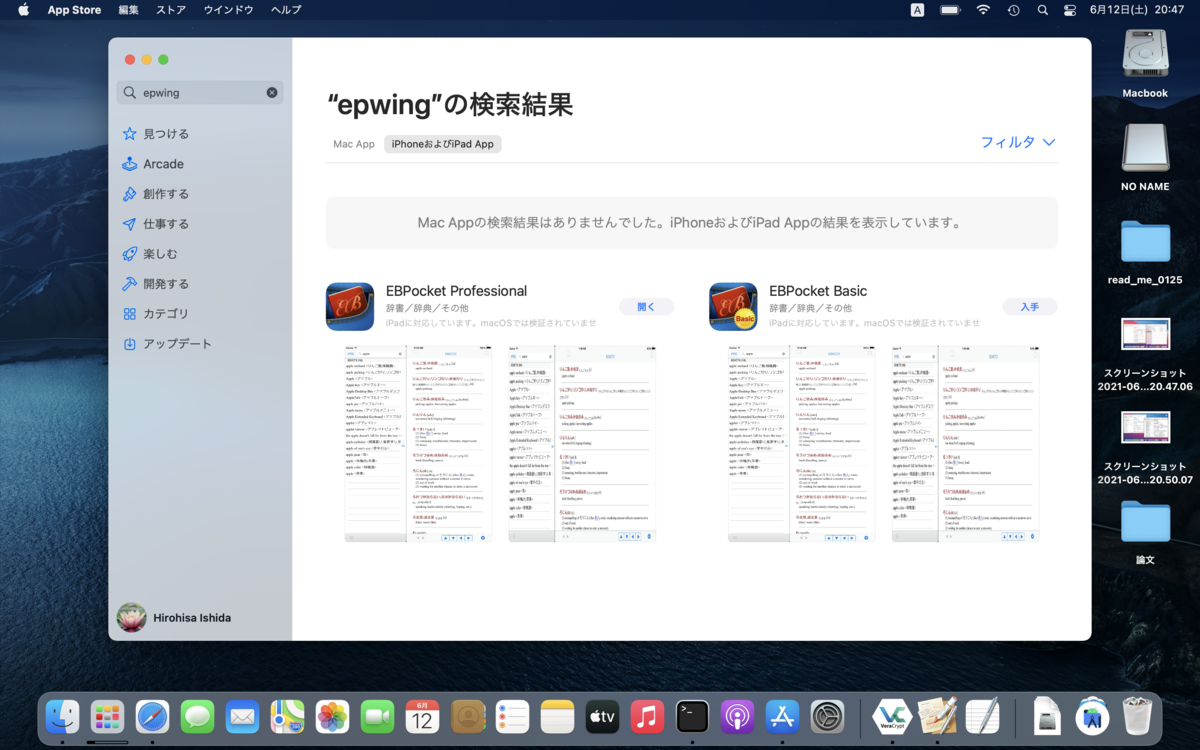Switch to the Mac App tab
Image resolution: width=1200 pixels, height=750 pixels.
coord(354,144)
